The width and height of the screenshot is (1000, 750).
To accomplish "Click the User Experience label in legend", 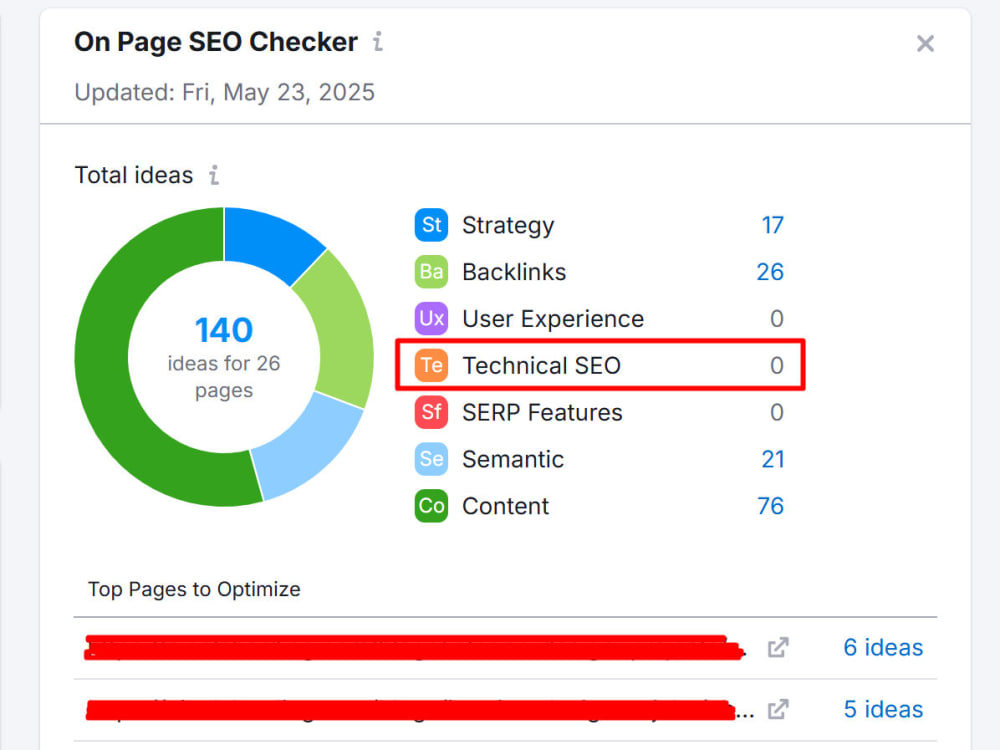I will (553, 318).
